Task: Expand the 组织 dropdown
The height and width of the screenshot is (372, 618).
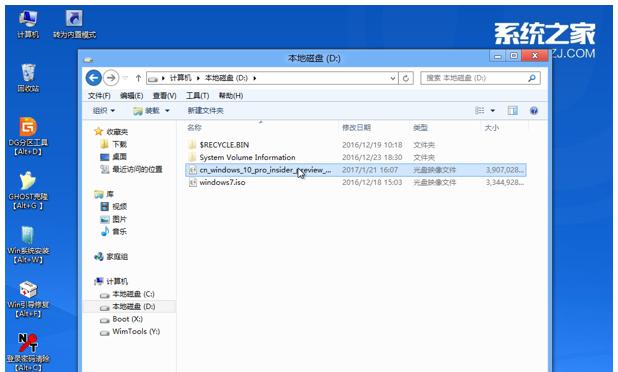Action: [104, 111]
